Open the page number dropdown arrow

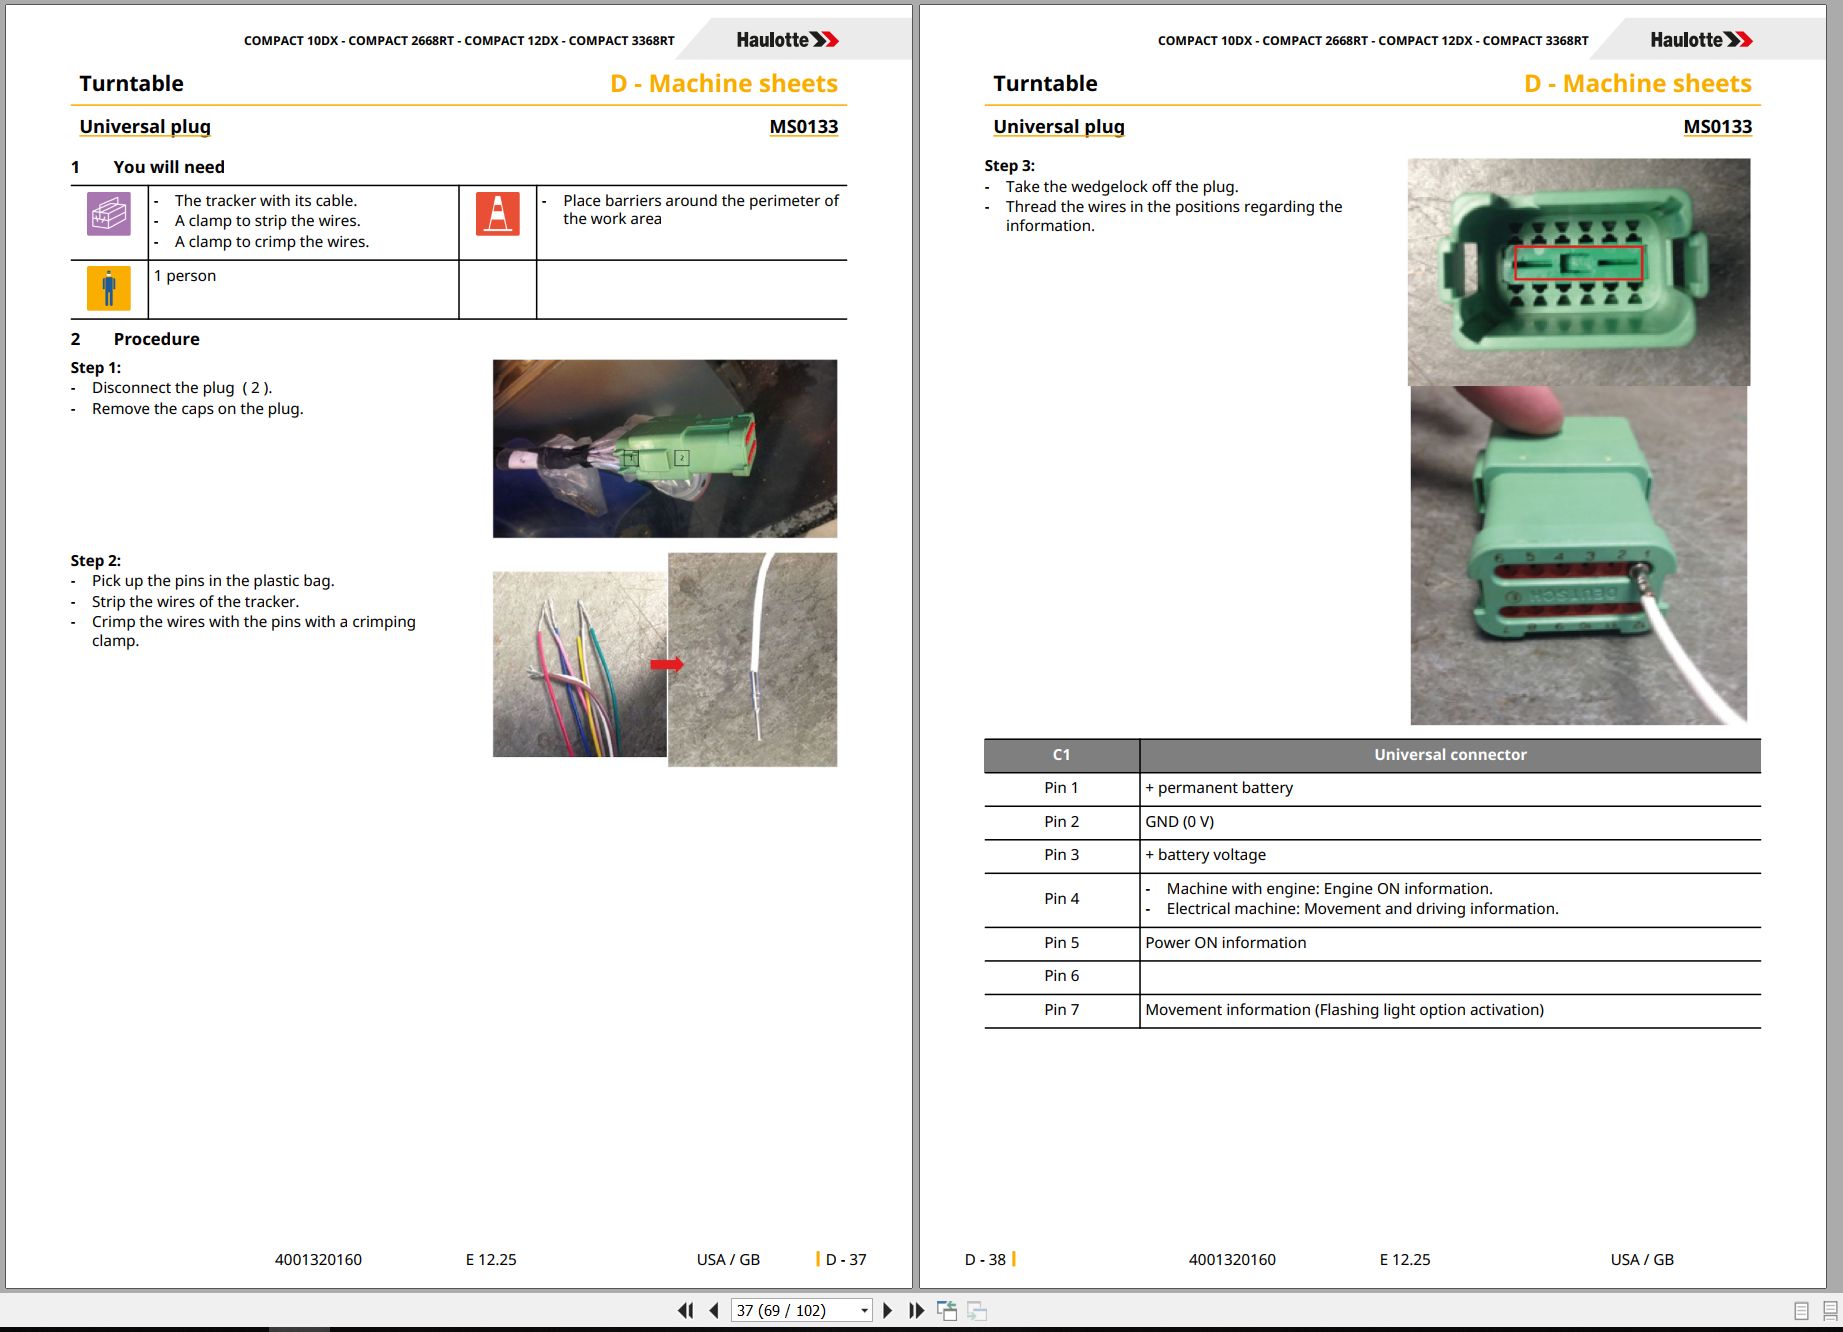(864, 1310)
